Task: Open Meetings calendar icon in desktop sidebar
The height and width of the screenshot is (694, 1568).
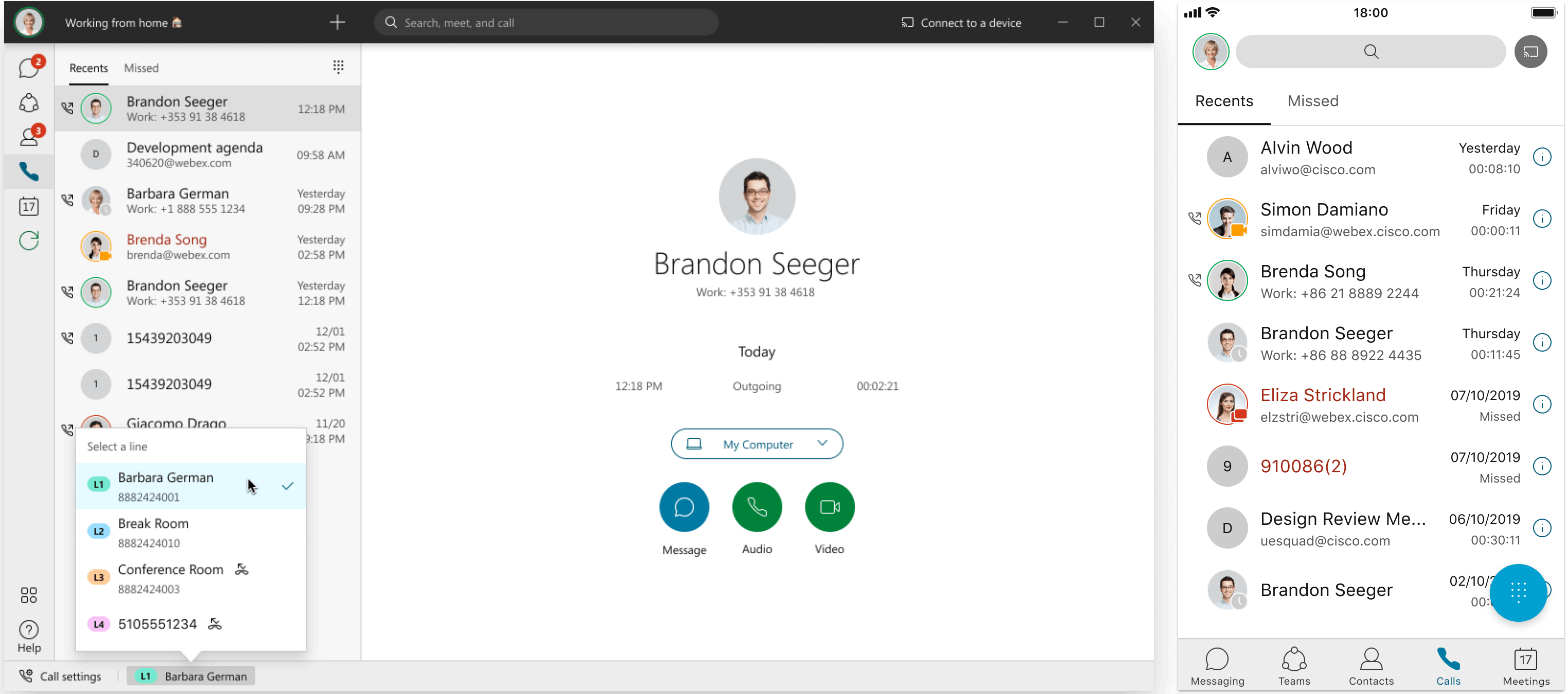Action: click(29, 207)
